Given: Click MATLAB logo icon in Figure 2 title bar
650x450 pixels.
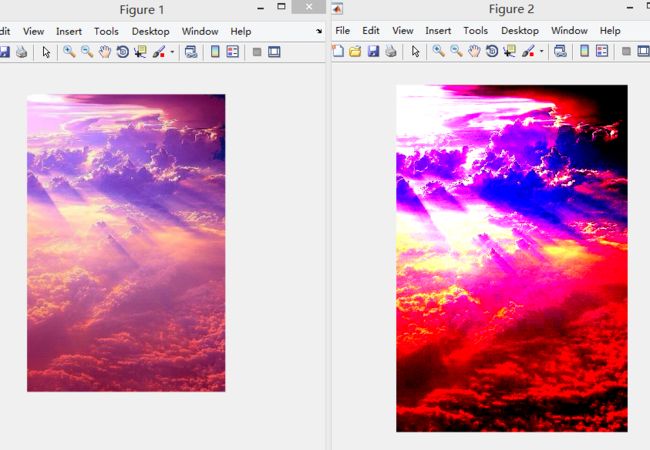Looking at the screenshot, I should tap(337, 8).
